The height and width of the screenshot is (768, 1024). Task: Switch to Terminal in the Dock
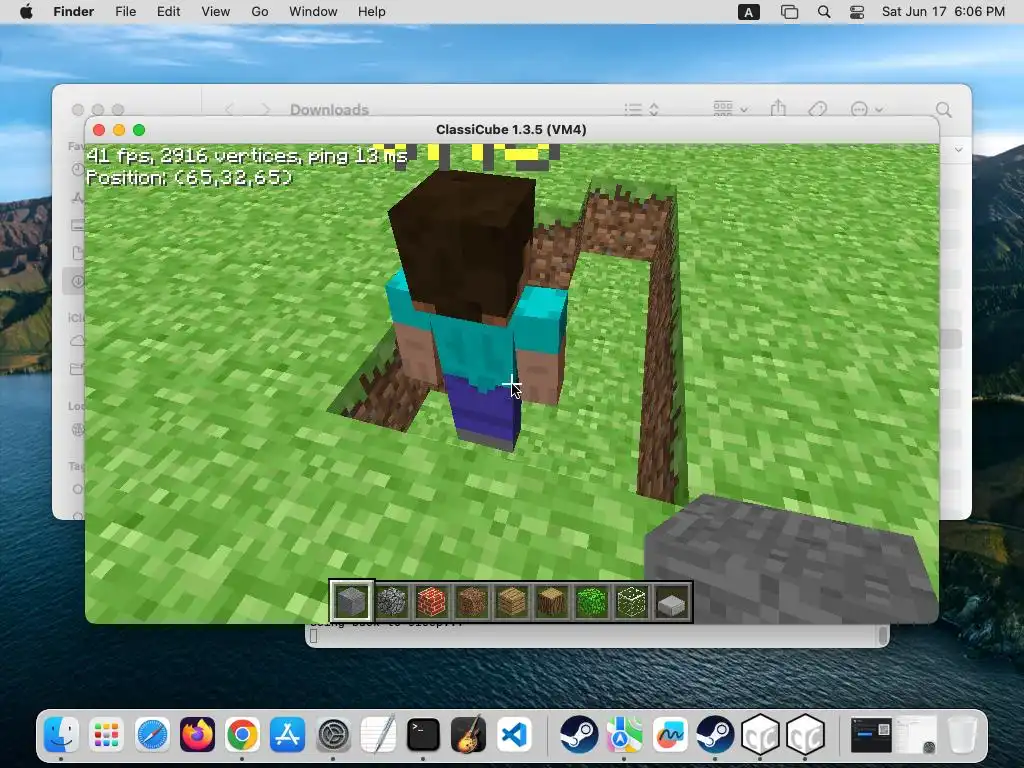(x=423, y=735)
